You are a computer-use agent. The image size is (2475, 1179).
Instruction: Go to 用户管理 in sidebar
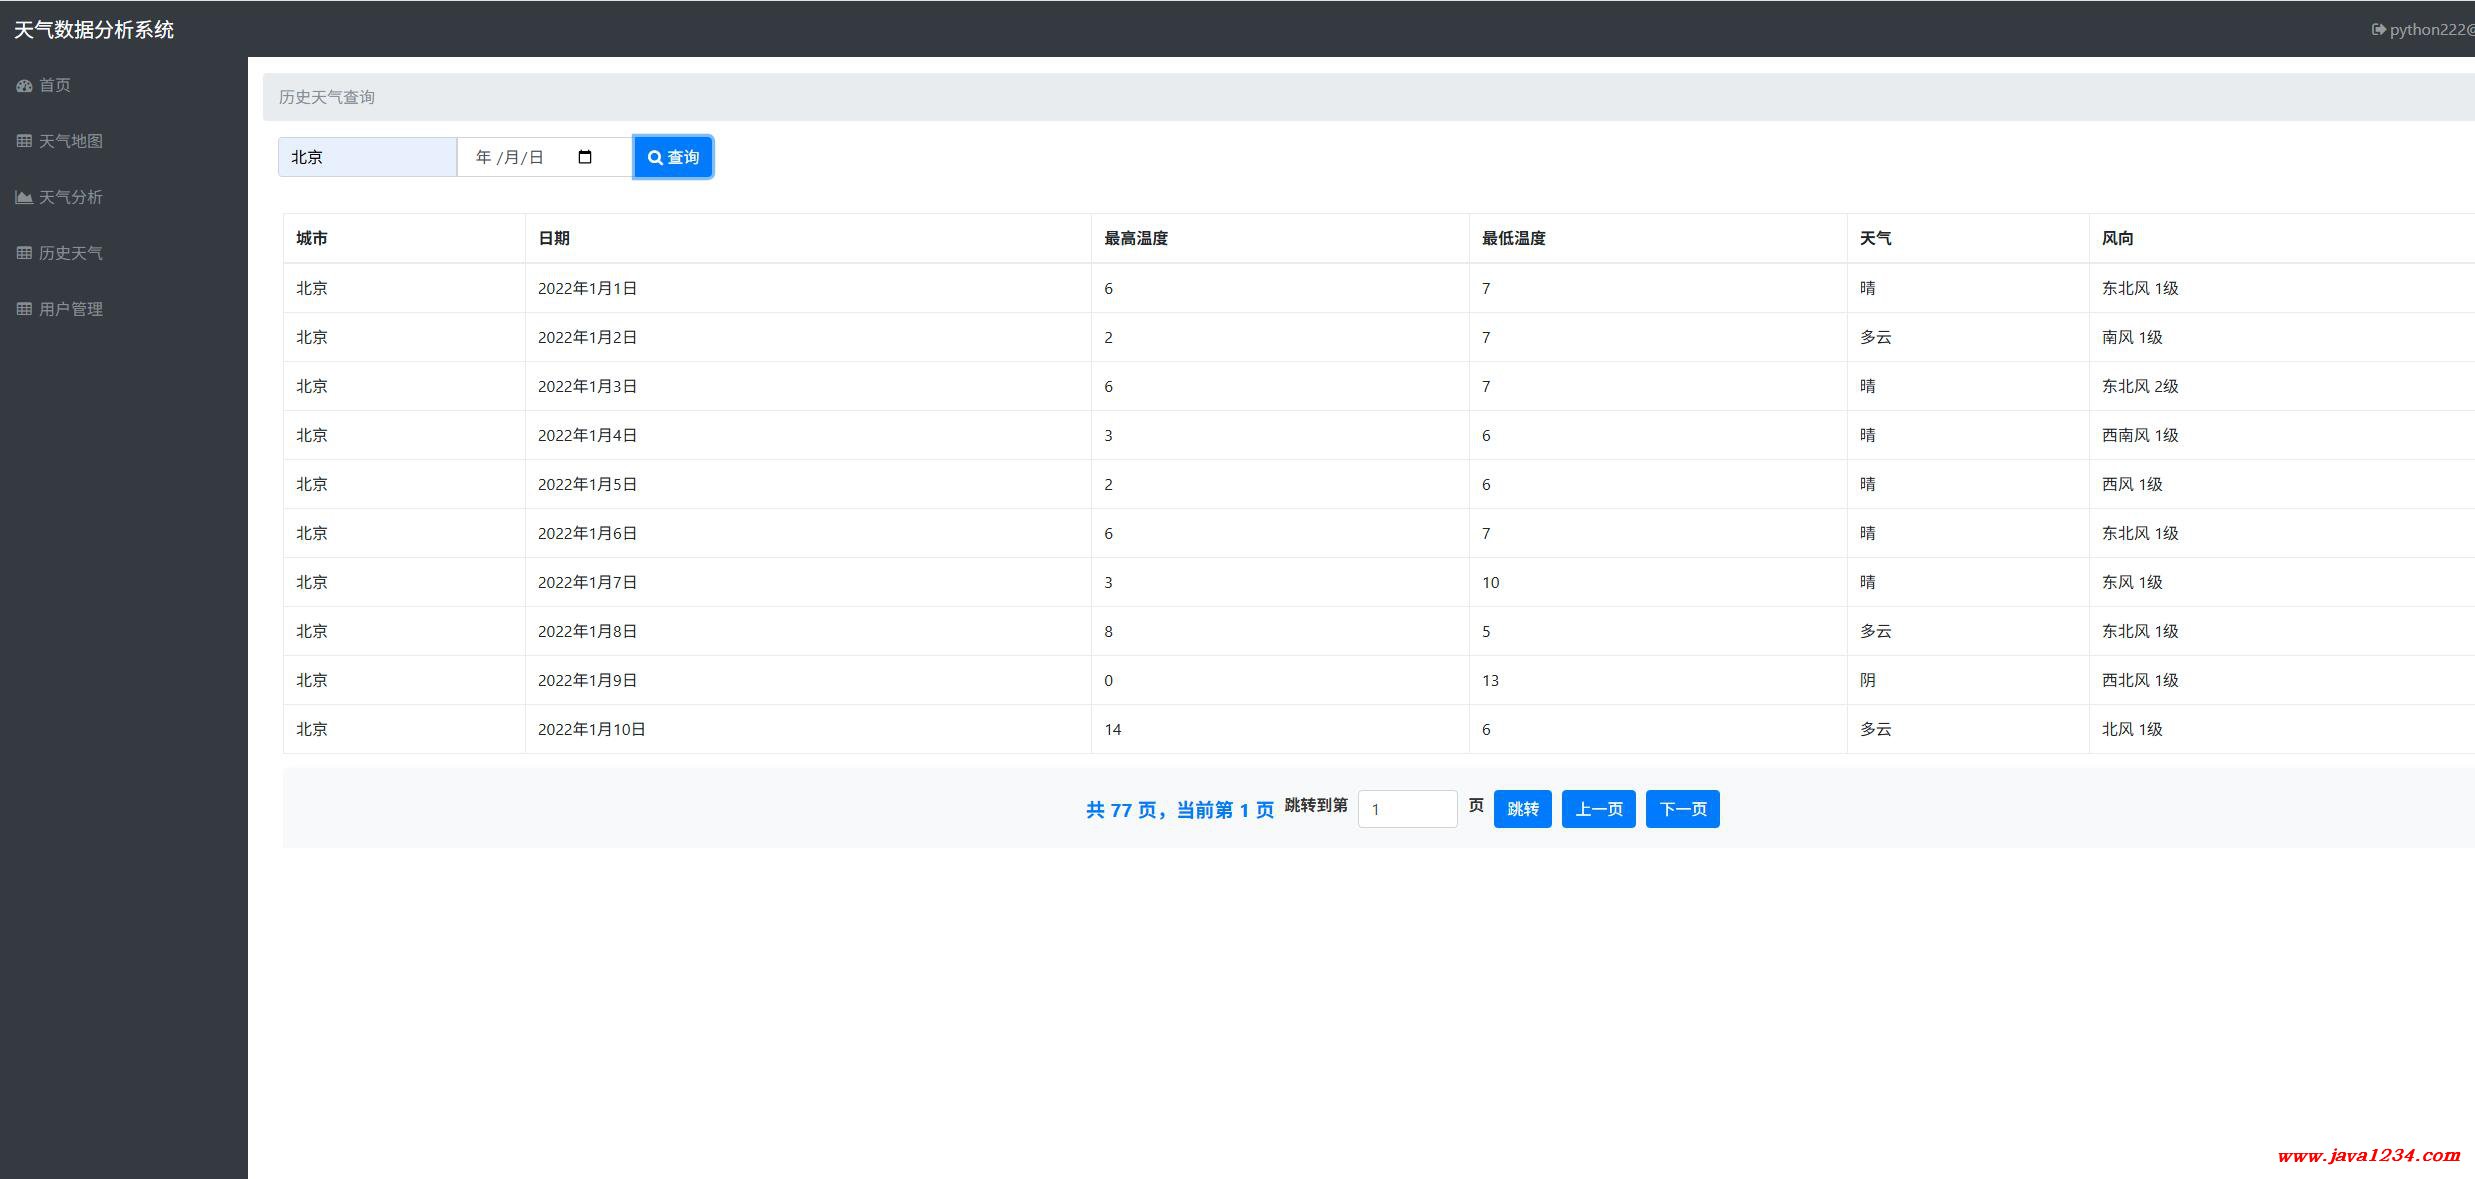pyautogui.click(x=70, y=309)
